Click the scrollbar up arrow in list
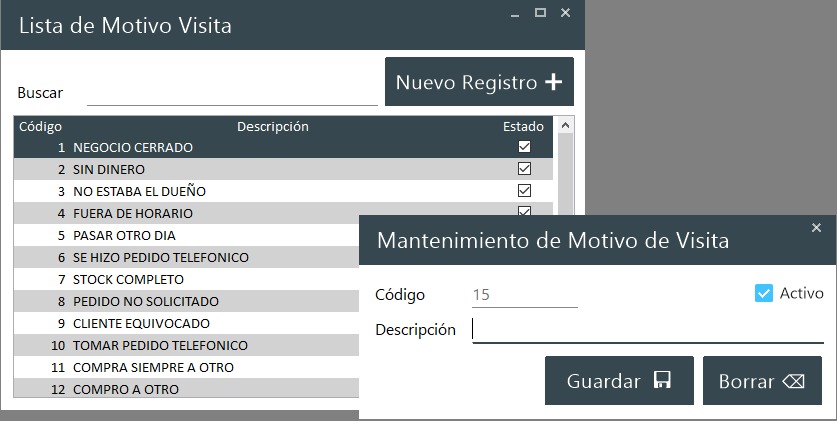The width and height of the screenshot is (837, 421). pyautogui.click(x=565, y=127)
